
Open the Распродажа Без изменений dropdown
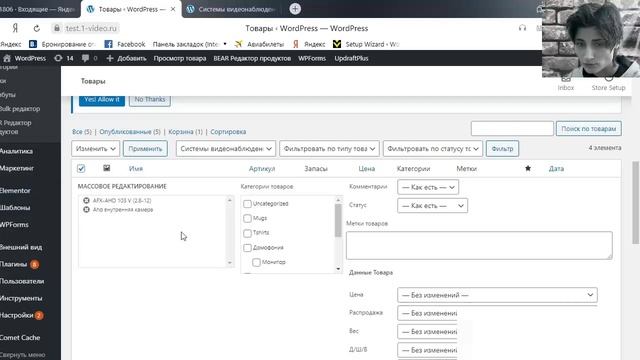tap(427, 313)
